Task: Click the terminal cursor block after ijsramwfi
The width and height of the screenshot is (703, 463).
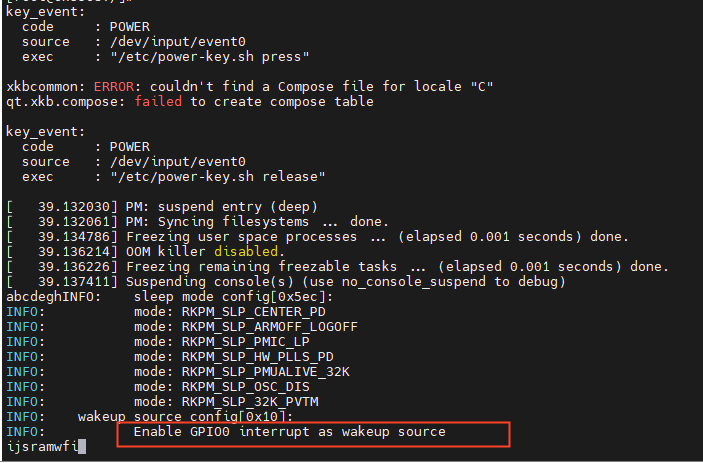Action: (x=82, y=446)
